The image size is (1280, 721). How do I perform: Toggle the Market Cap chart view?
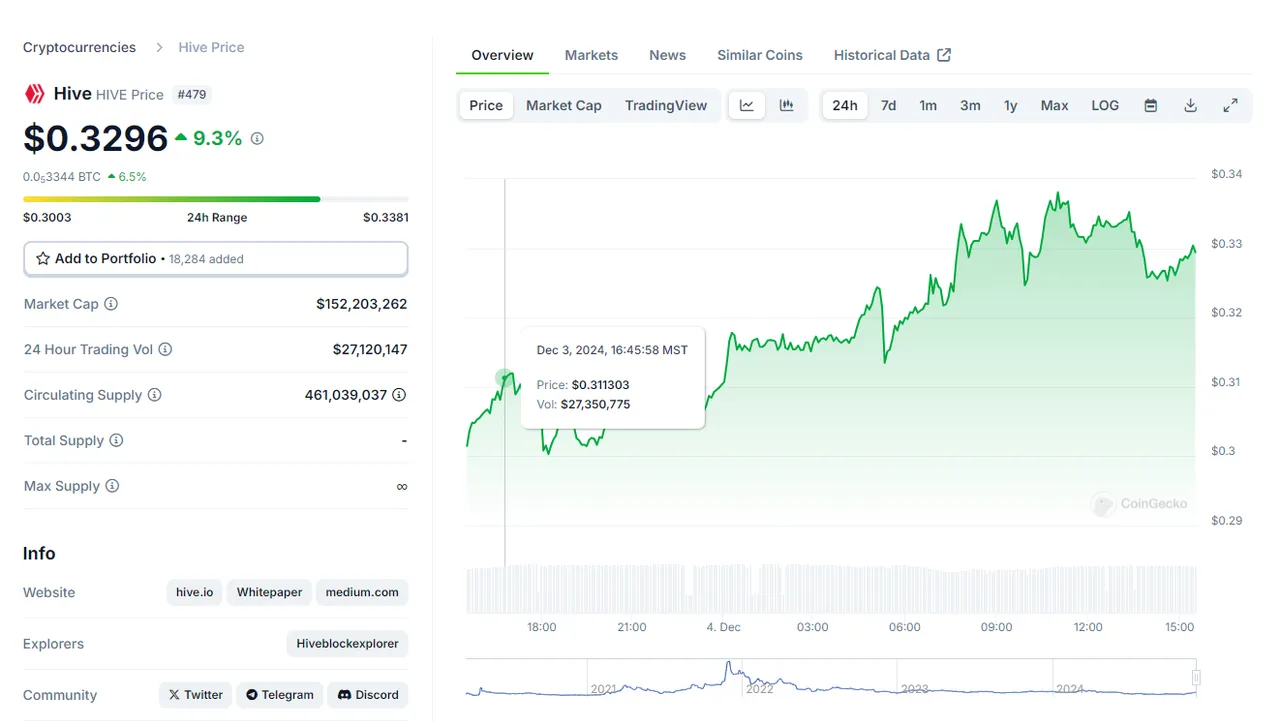pyautogui.click(x=564, y=105)
